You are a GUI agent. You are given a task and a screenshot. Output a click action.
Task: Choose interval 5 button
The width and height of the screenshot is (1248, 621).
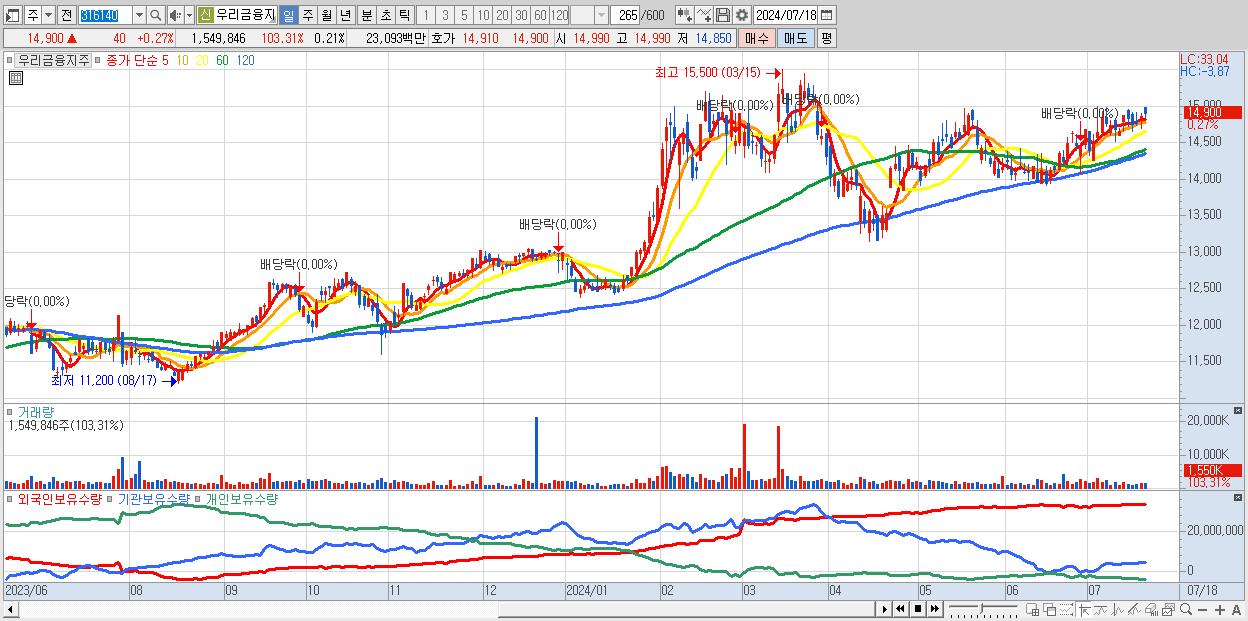(464, 15)
